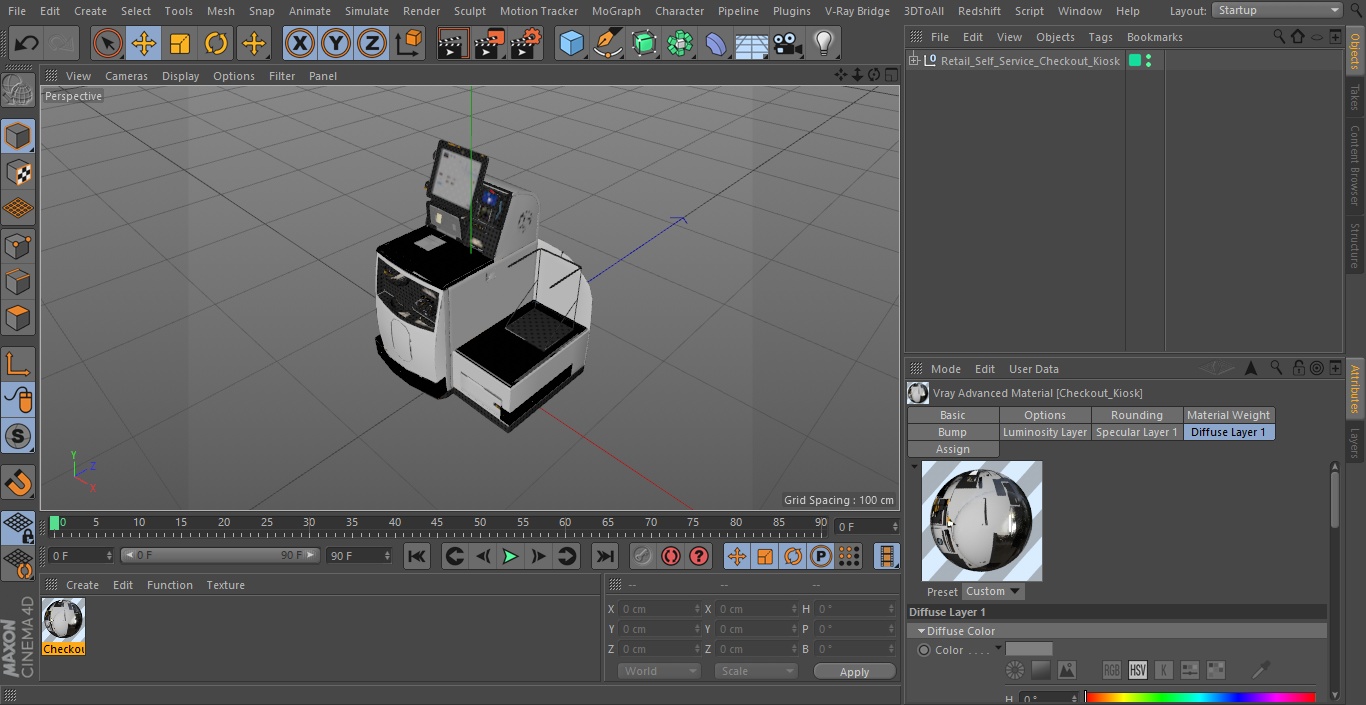Expand the Color texture arrow
The height and width of the screenshot is (705, 1366).
coord(998,649)
